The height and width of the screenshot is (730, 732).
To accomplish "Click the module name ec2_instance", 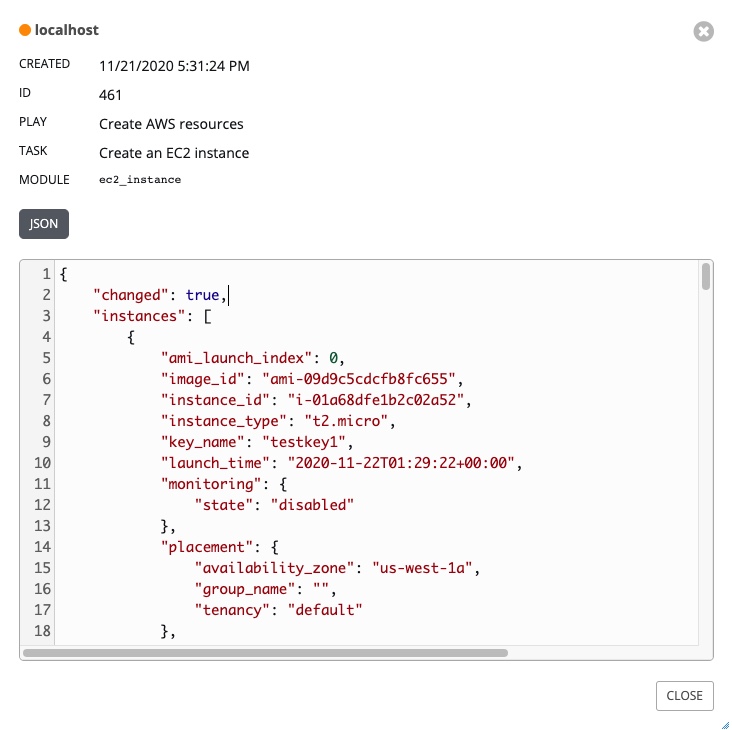I will tap(140, 180).
